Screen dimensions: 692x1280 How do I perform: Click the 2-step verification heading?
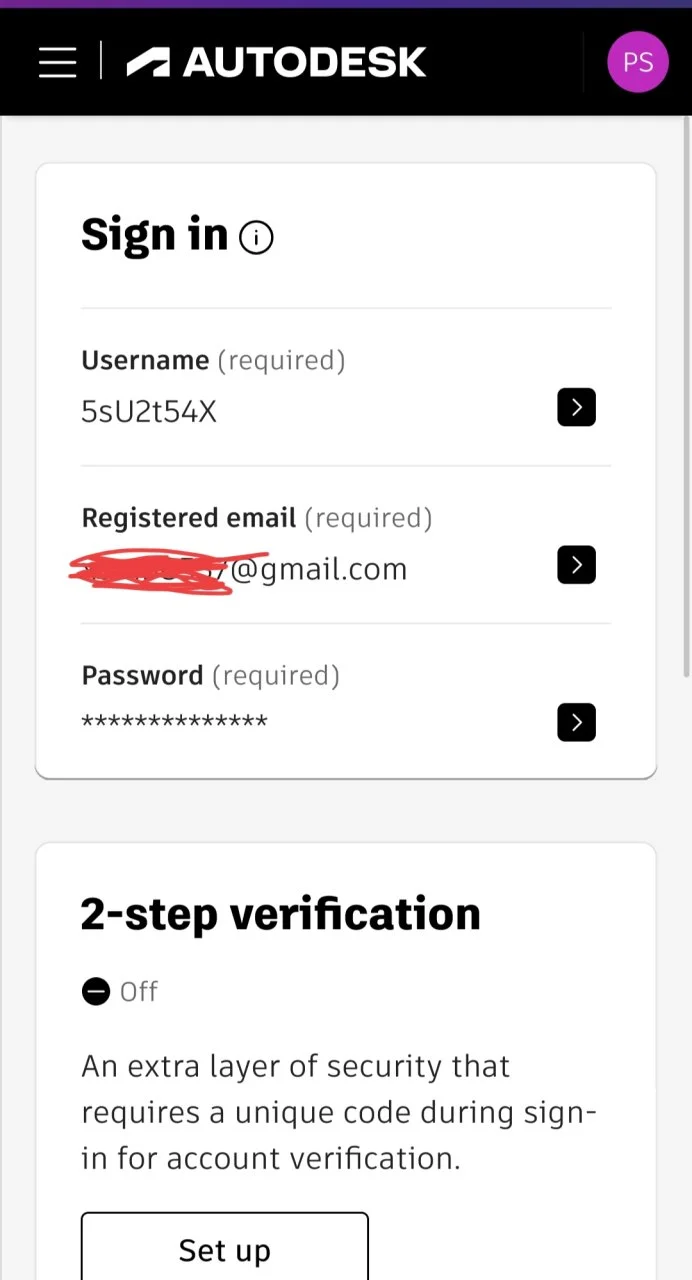tap(281, 914)
